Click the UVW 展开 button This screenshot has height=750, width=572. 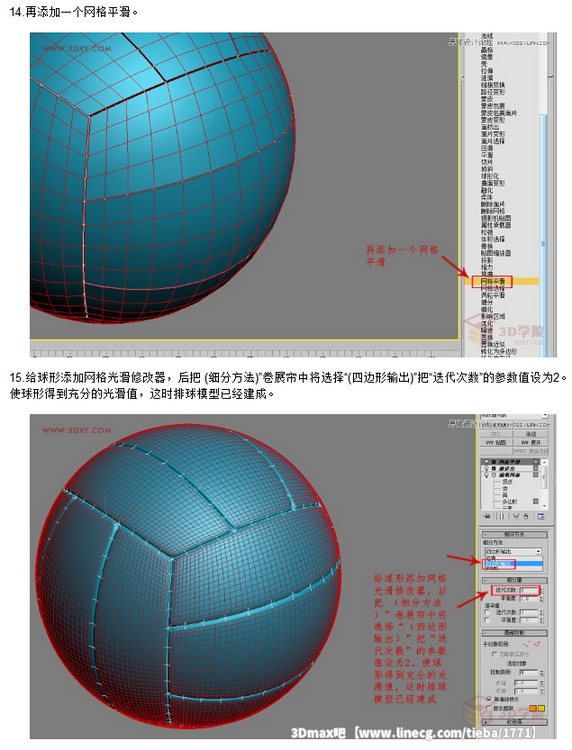[531, 442]
